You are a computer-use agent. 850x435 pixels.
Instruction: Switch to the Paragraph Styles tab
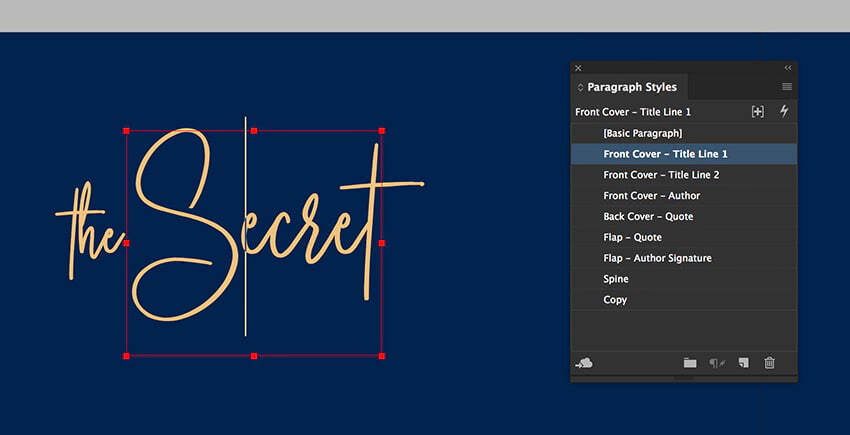click(631, 88)
